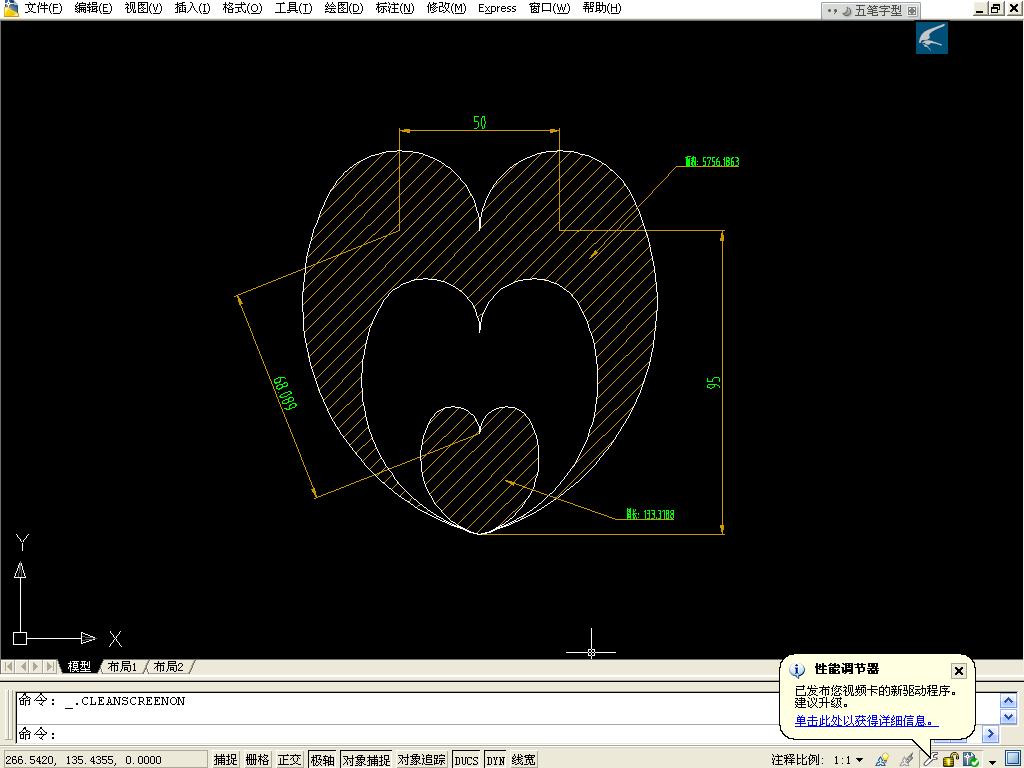The height and width of the screenshot is (768, 1024).
Task: Toggle 栅格 grid display
Action: pyautogui.click(x=257, y=760)
